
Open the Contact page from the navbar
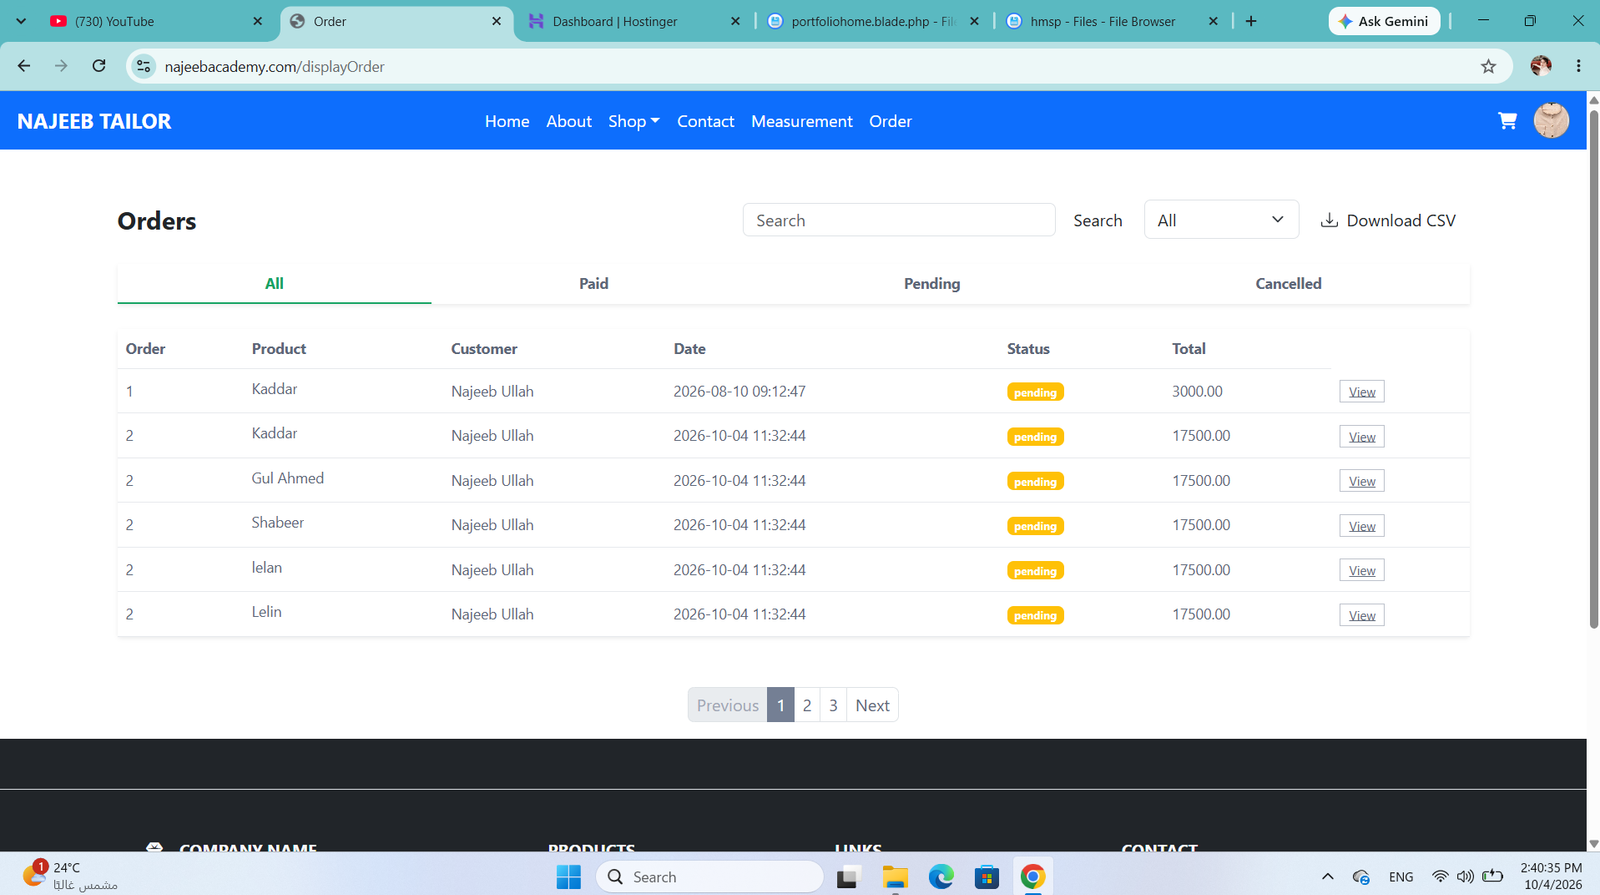tap(706, 121)
